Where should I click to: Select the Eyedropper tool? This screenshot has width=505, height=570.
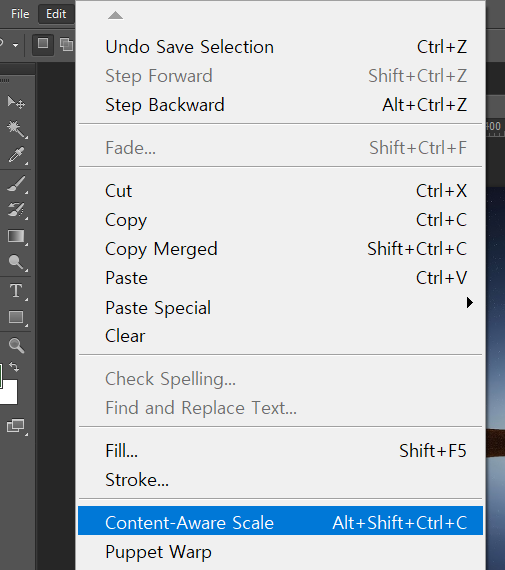coord(16,155)
